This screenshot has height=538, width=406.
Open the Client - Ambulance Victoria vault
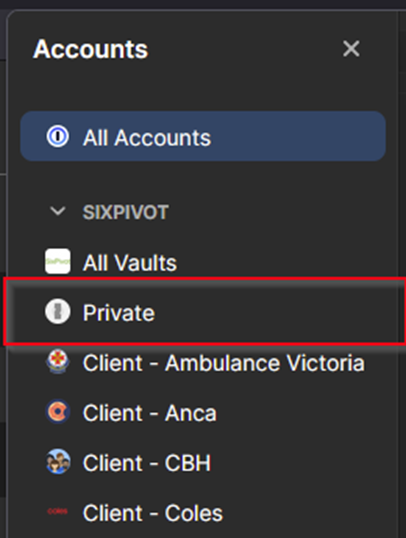pyautogui.click(x=224, y=363)
